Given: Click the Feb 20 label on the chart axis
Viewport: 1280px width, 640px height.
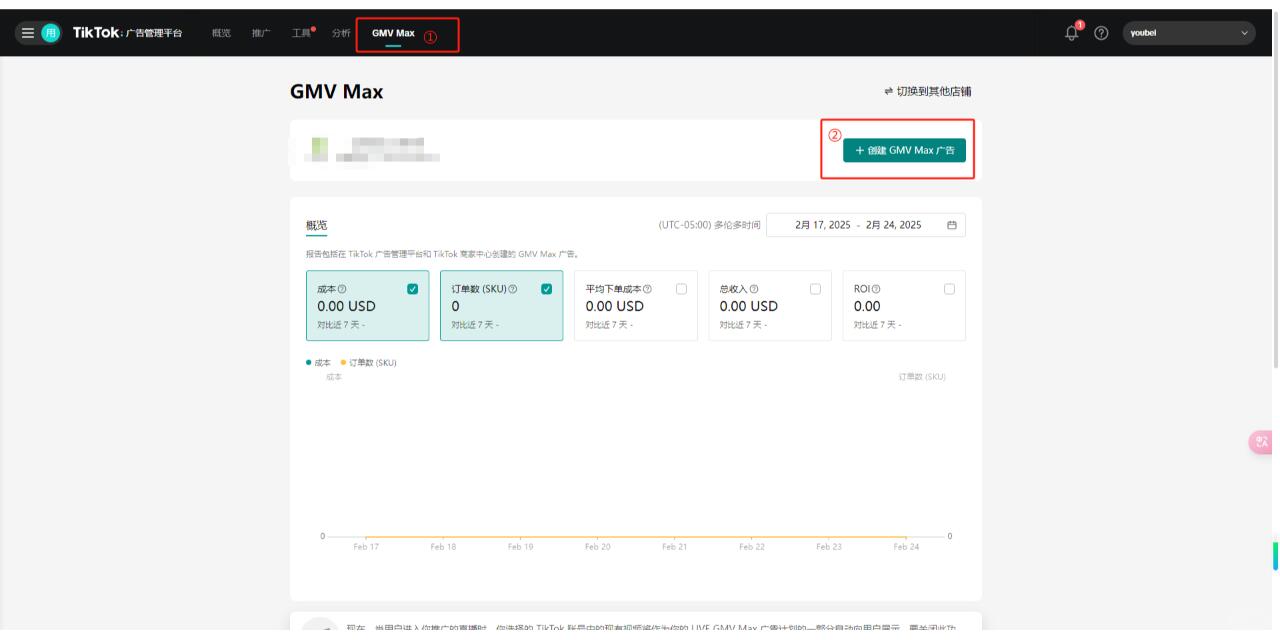Looking at the screenshot, I should click(x=598, y=547).
